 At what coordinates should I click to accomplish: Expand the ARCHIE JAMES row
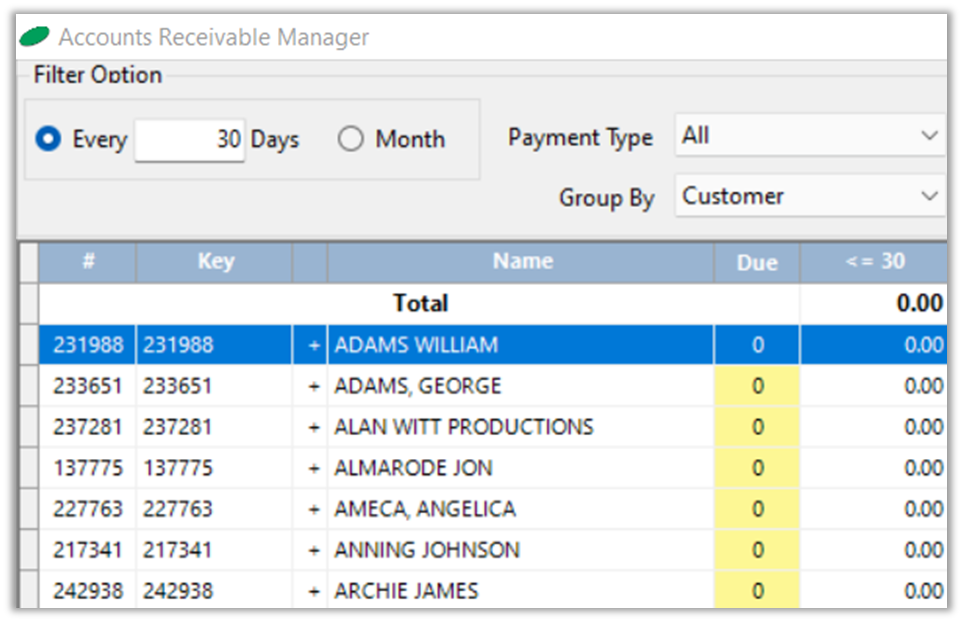click(313, 591)
